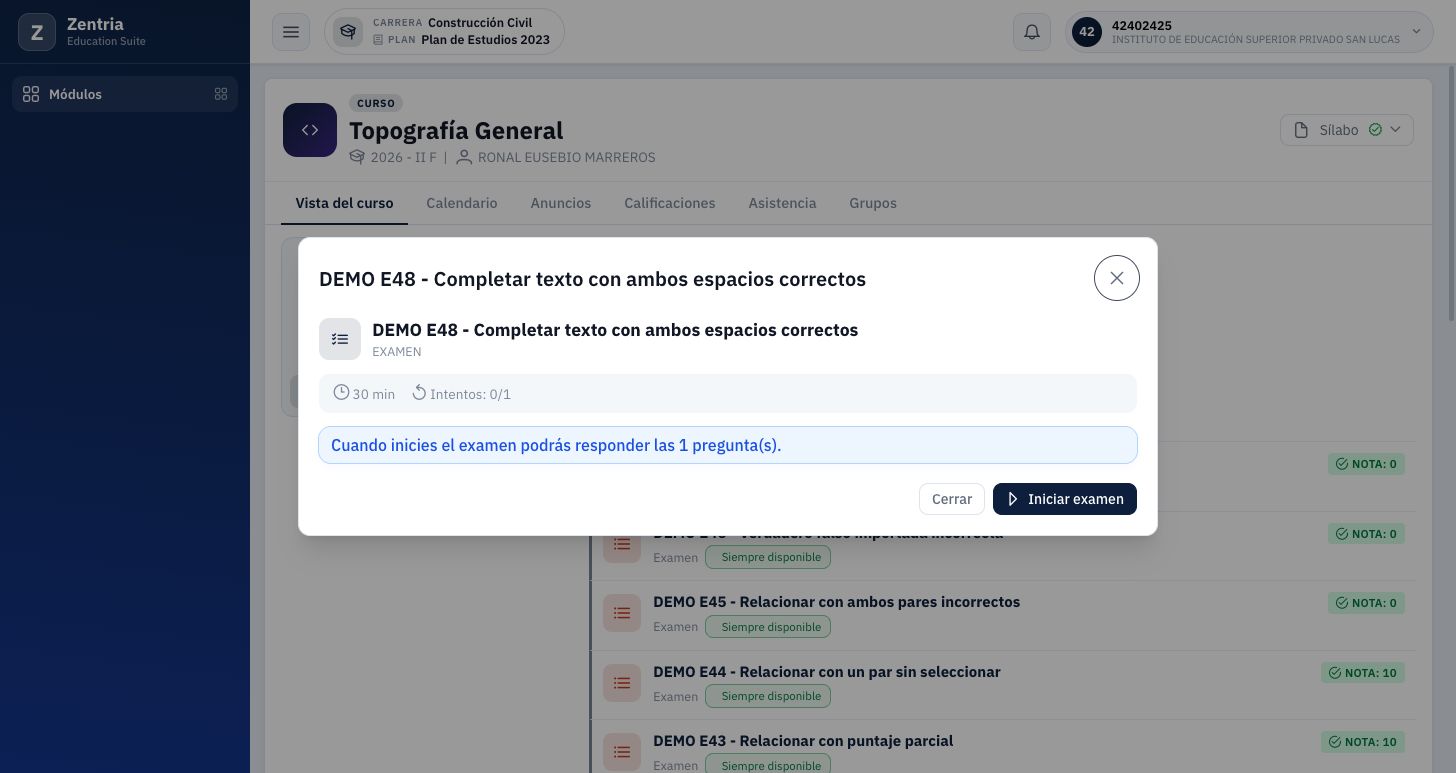Image resolution: width=1456 pixels, height=773 pixels.
Task: Select the Grupos tab
Action: [873, 203]
